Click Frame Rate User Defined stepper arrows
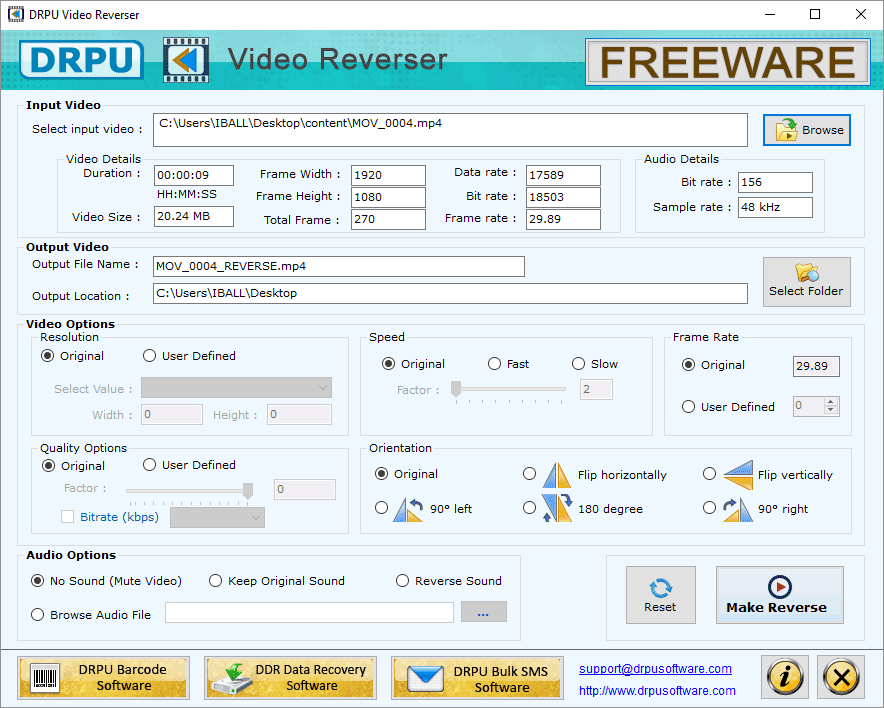The height and width of the screenshot is (708, 884). (830, 406)
